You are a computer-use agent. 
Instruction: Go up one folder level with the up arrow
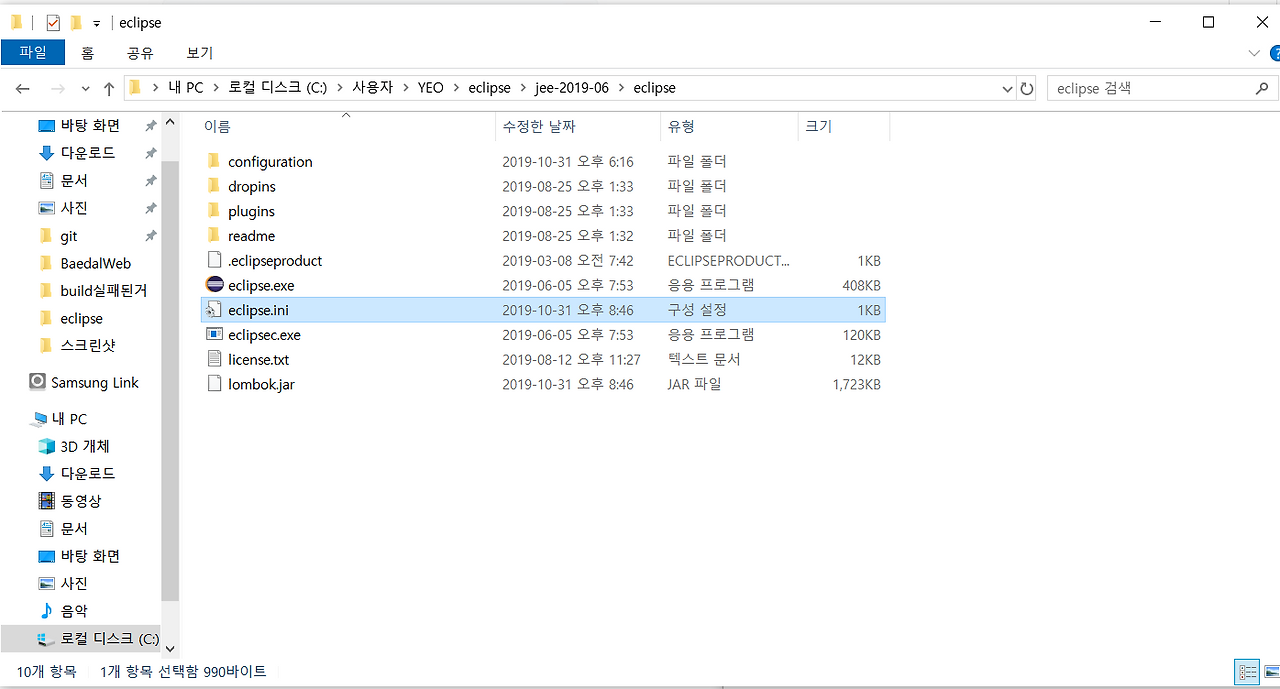click(x=109, y=88)
